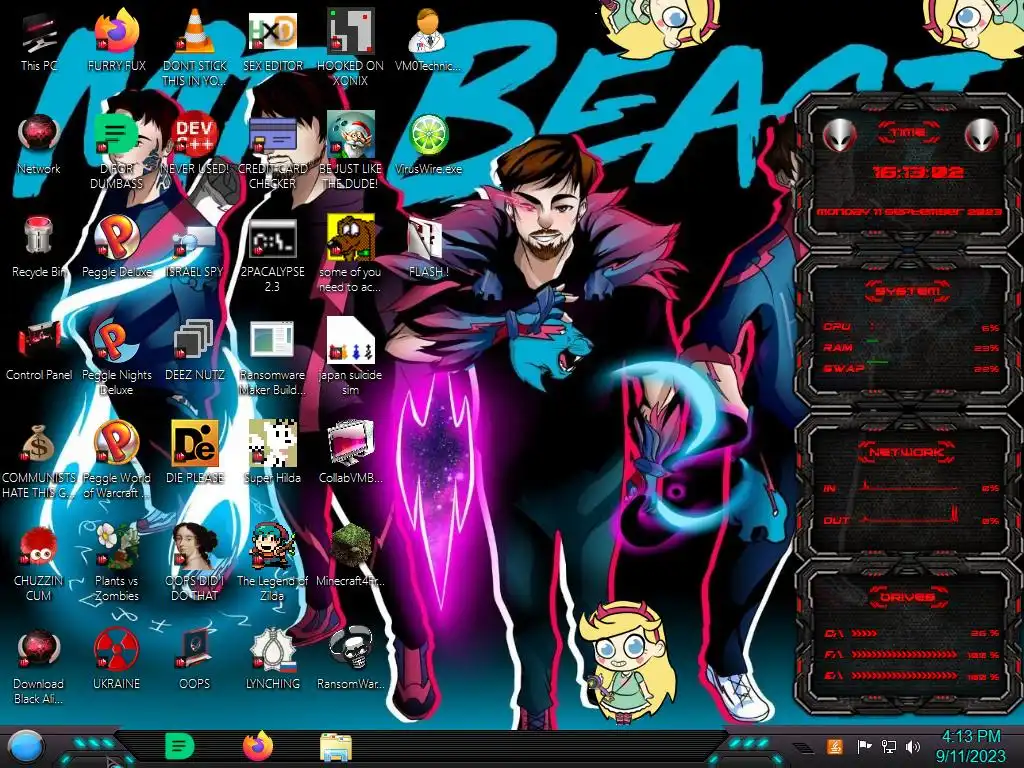Open the Action Center flag tray icon
The height and width of the screenshot is (768, 1024).
click(x=864, y=746)
